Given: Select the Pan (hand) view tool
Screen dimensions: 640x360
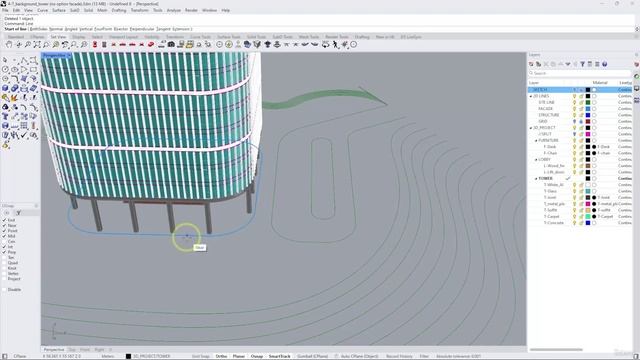Looking at the screenshot, I should point(9,44).
